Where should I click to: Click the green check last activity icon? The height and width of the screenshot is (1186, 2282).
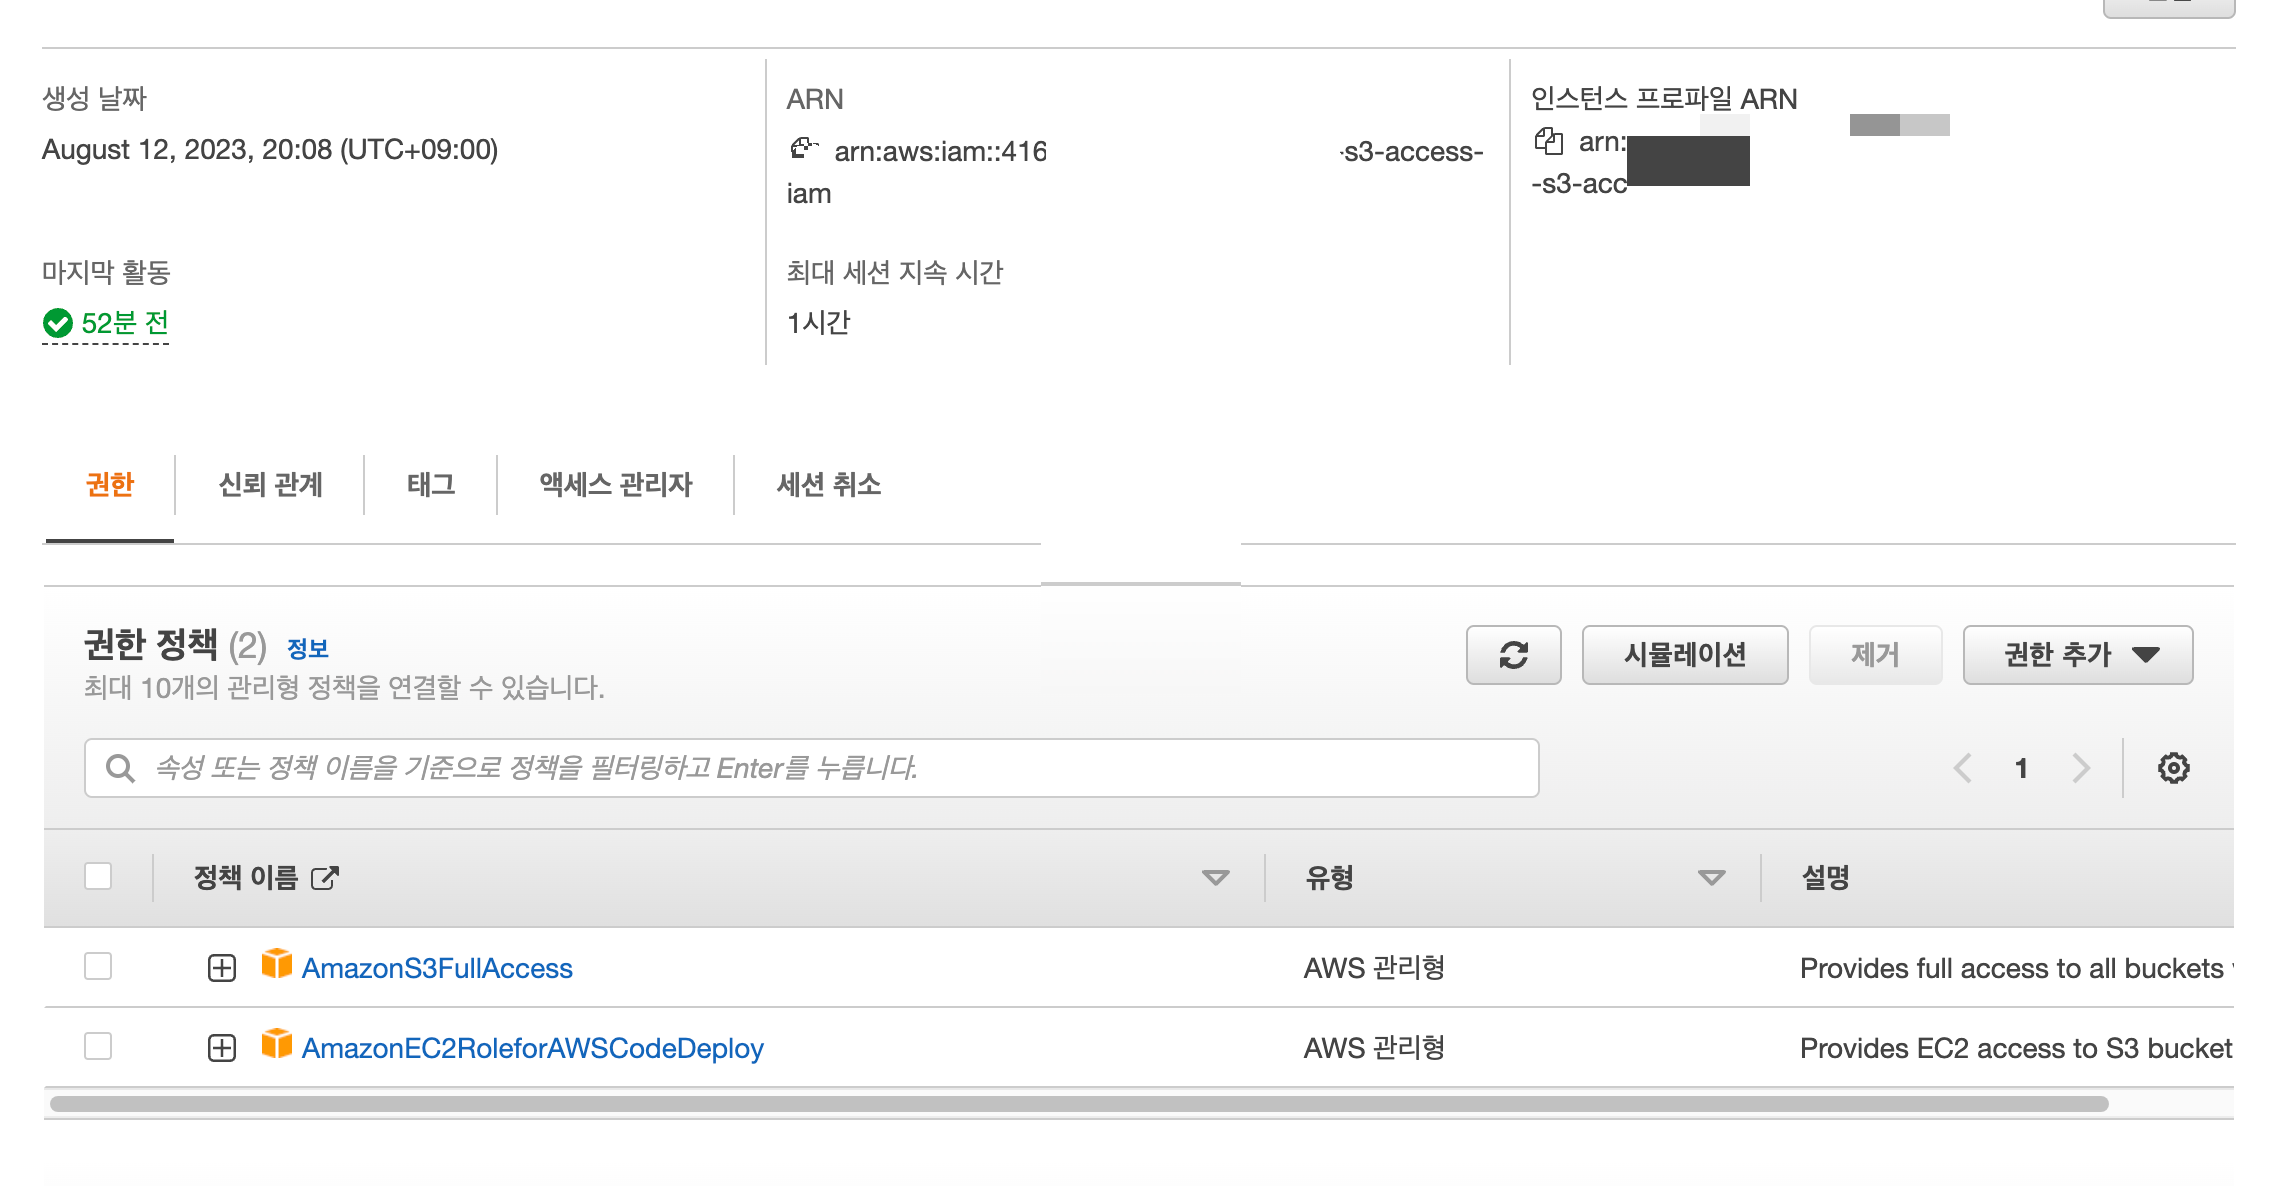[58, 323]
